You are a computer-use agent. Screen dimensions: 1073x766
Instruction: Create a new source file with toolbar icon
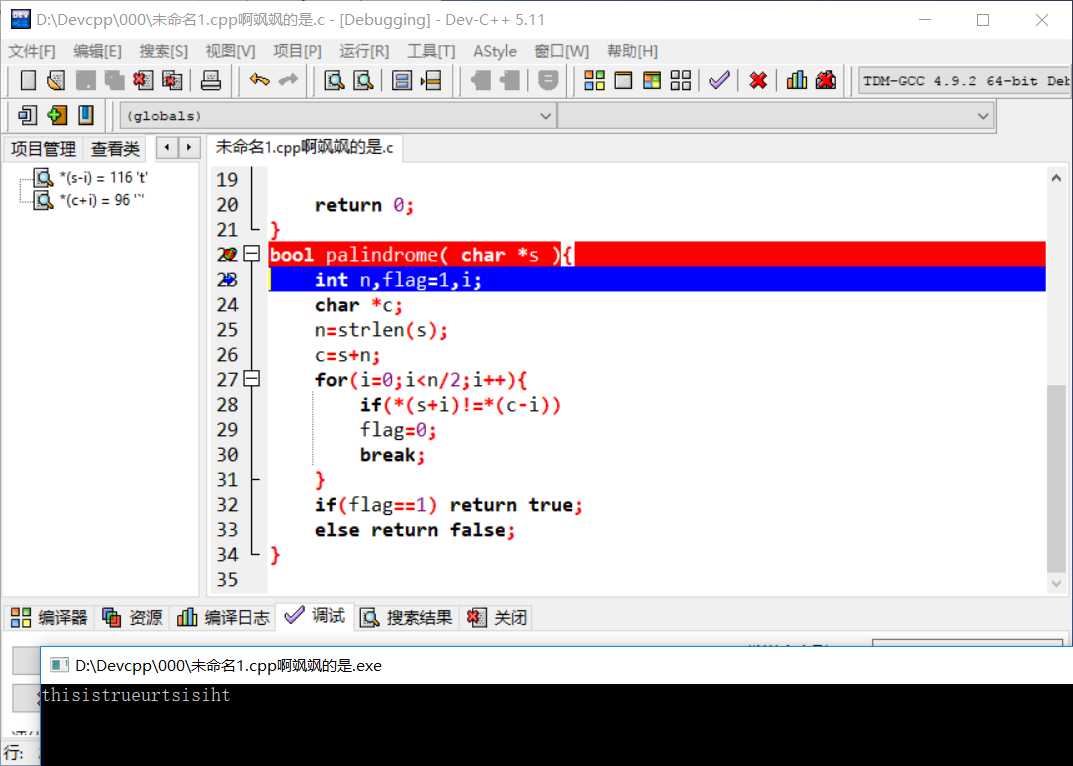[28, 81]
